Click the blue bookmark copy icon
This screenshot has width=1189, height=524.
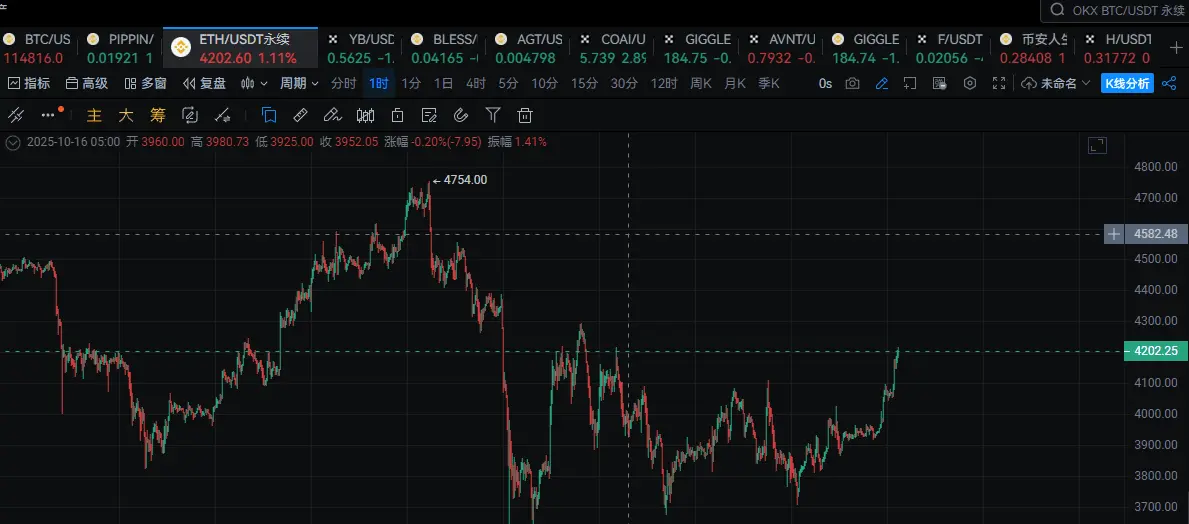coord(268,115)
